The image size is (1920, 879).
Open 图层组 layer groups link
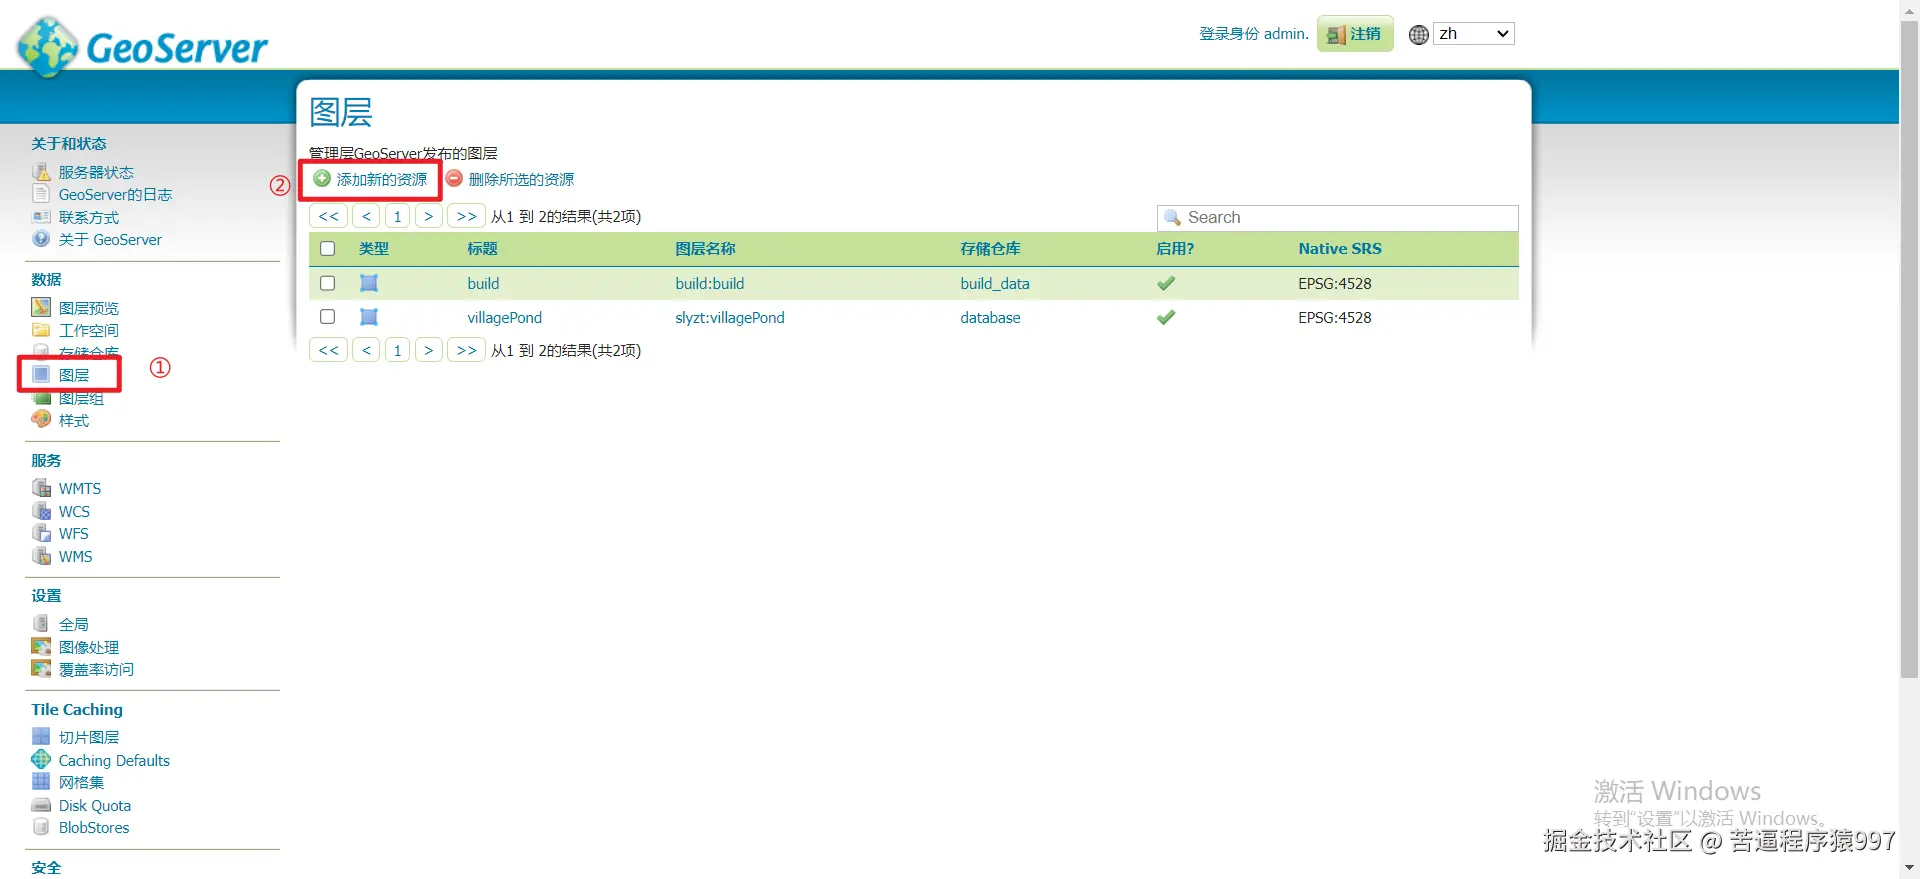(81, 398)
